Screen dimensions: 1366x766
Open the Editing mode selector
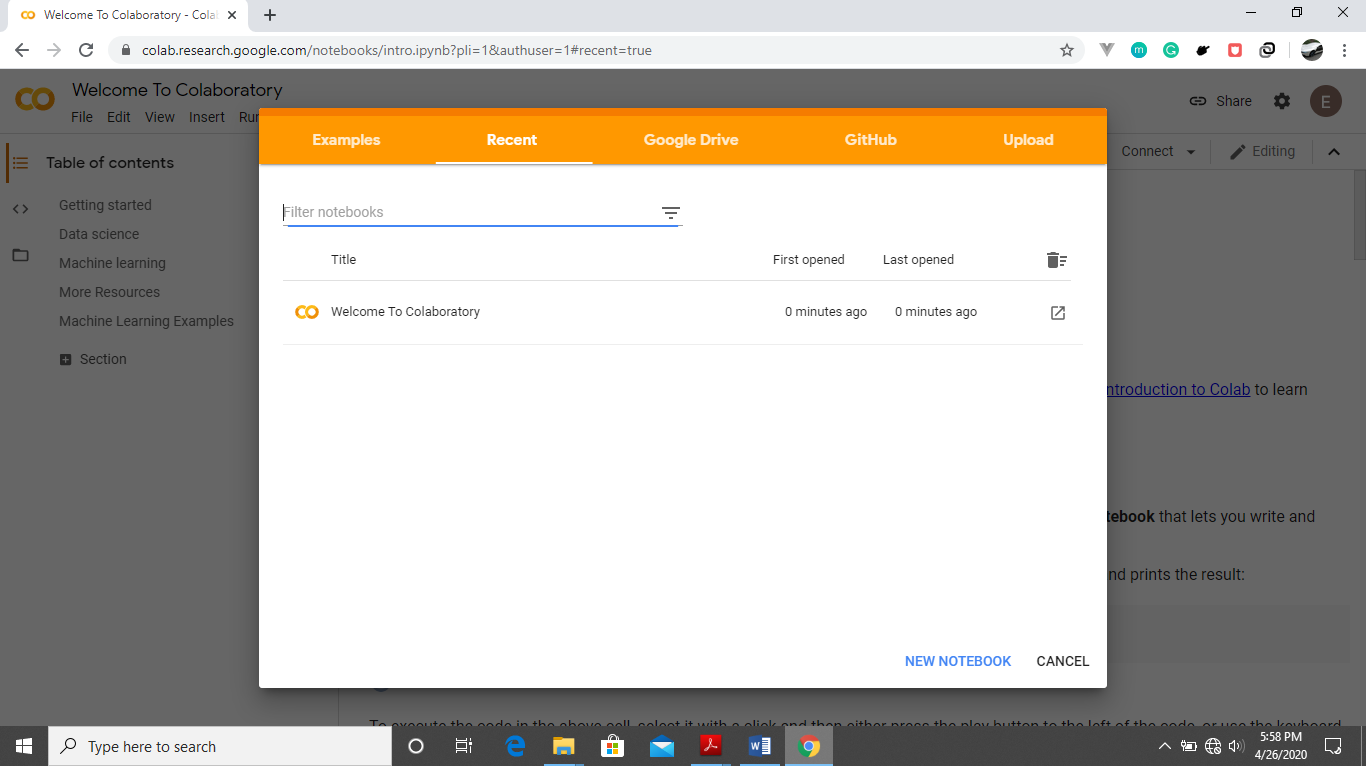1262,151
